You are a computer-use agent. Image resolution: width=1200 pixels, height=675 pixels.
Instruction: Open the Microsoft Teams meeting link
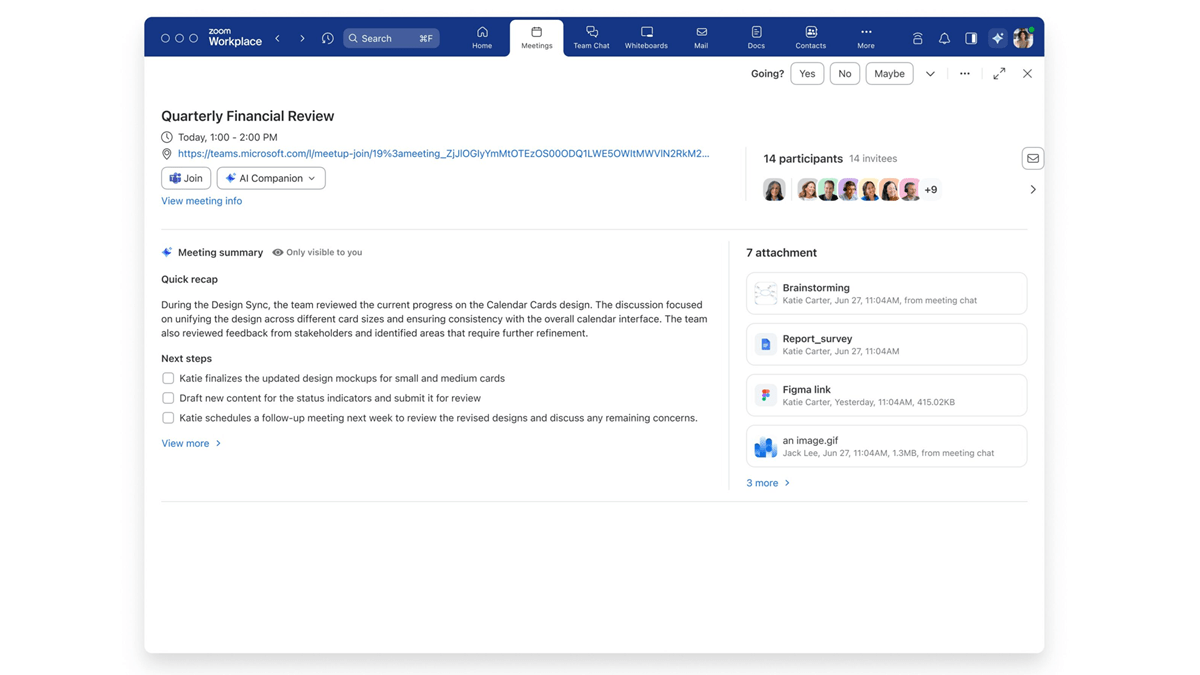coord(443,154)
